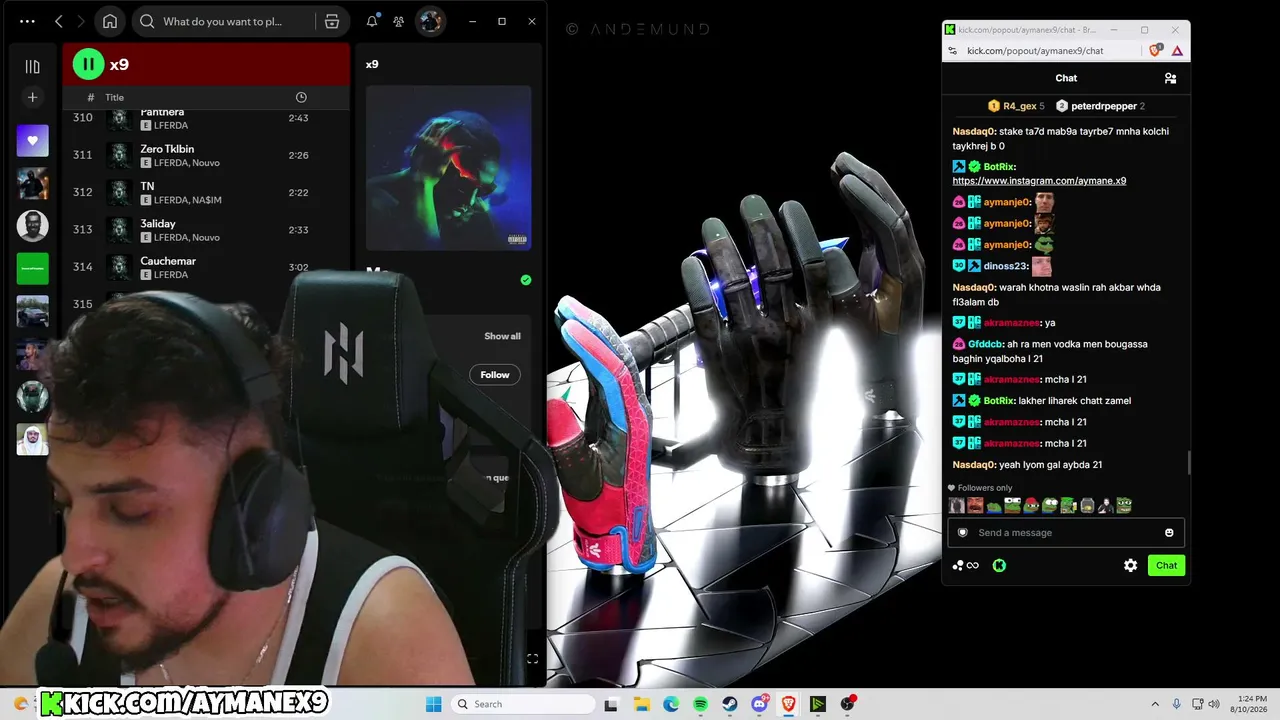The image size is (1280, 720).
Task: Open File Explorer from the taskbar
Action: [641, 704]
